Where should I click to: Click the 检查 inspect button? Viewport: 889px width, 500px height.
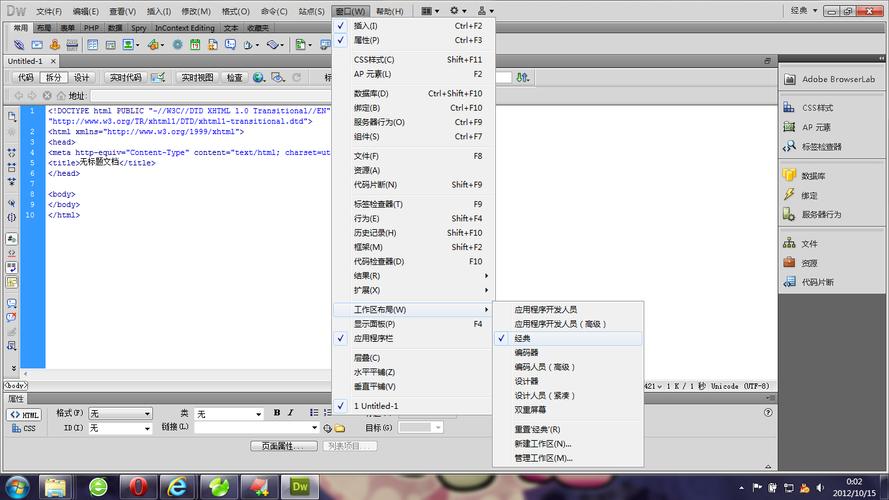point(234,78)
